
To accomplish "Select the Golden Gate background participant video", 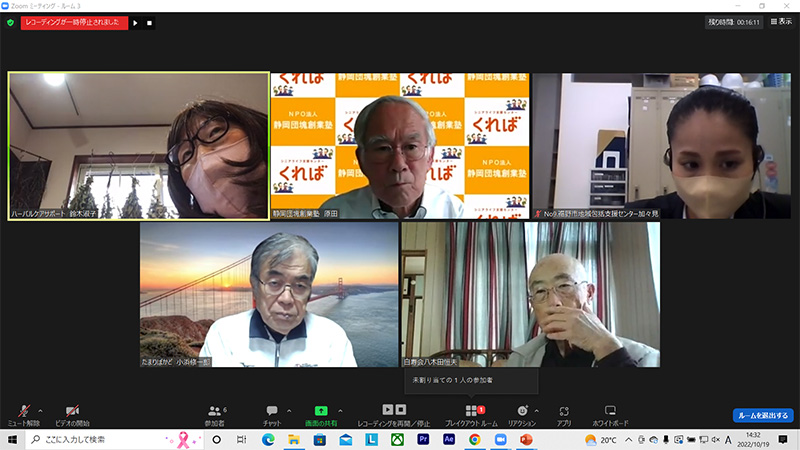I will click(269, 294).
